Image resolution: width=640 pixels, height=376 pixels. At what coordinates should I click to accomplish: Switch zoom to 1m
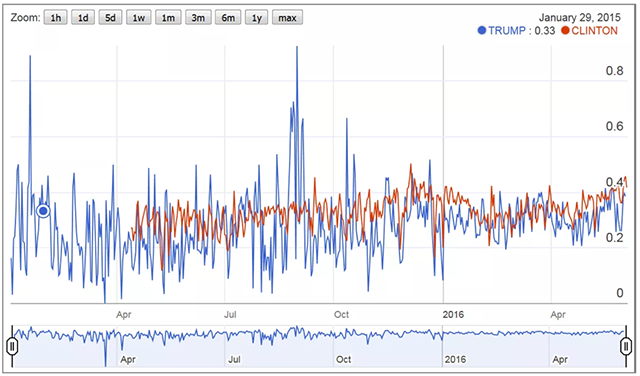168,18
